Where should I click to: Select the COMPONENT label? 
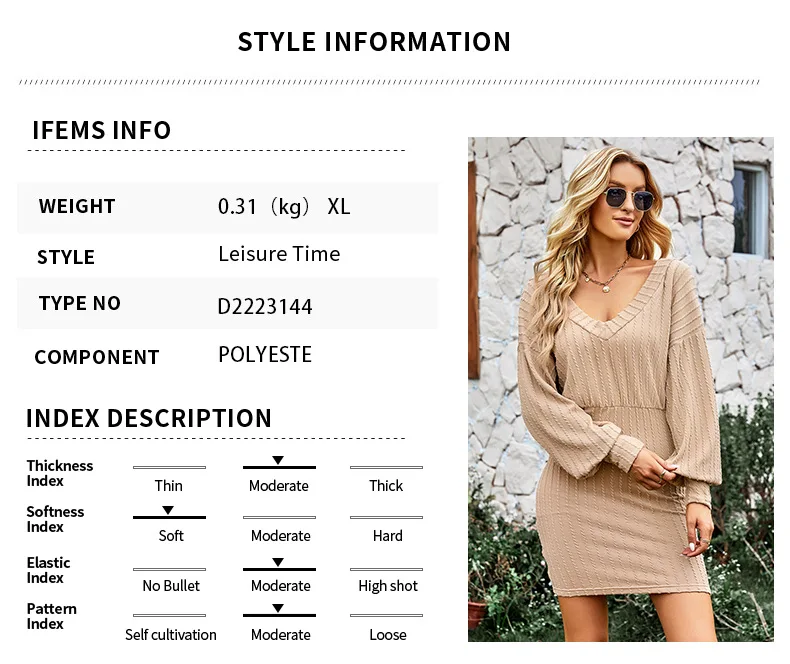[x=97, y=357]
